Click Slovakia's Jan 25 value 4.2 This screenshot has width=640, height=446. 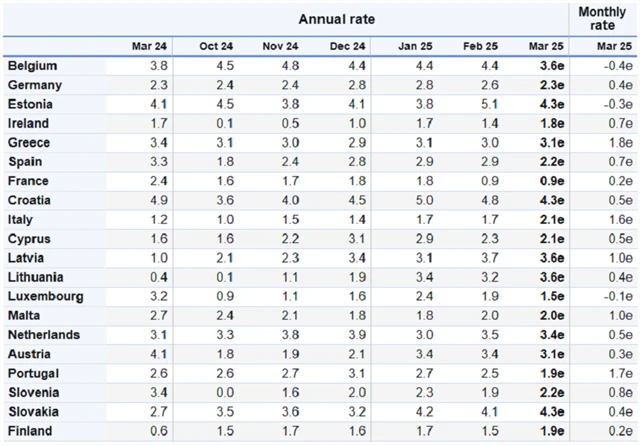(x=423, y=411)
